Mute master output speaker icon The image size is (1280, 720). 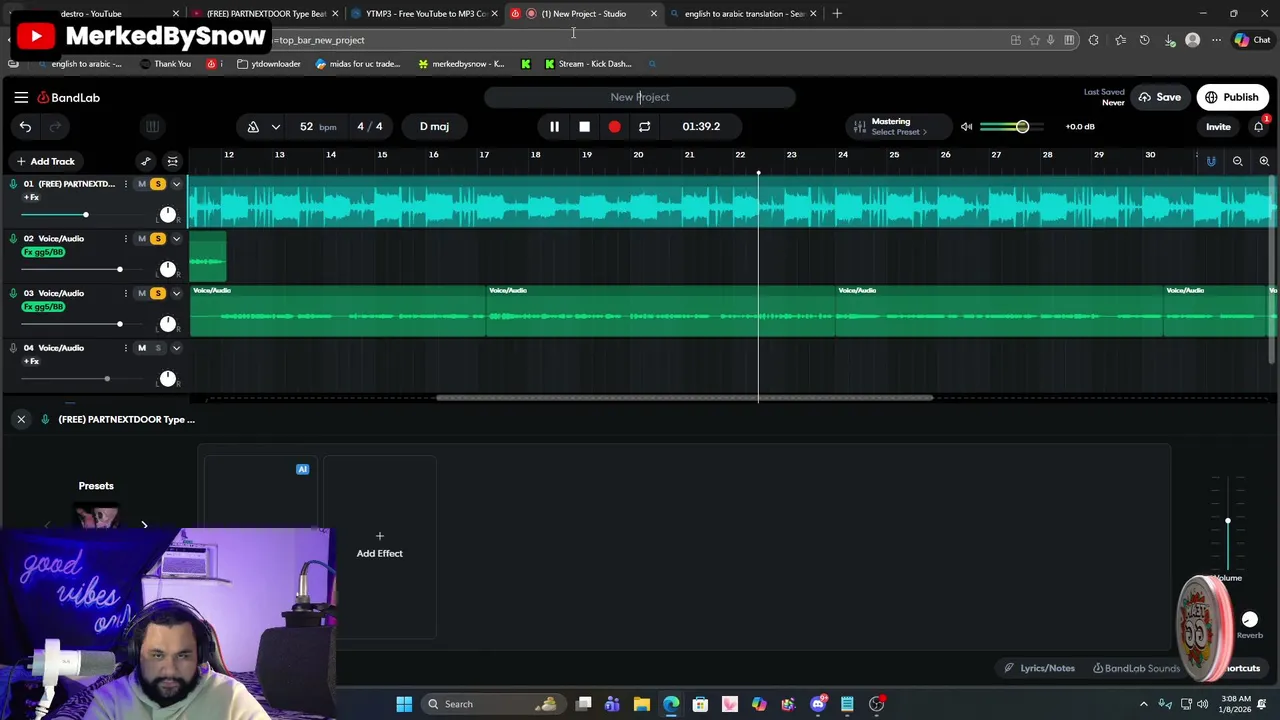[966, 126]
